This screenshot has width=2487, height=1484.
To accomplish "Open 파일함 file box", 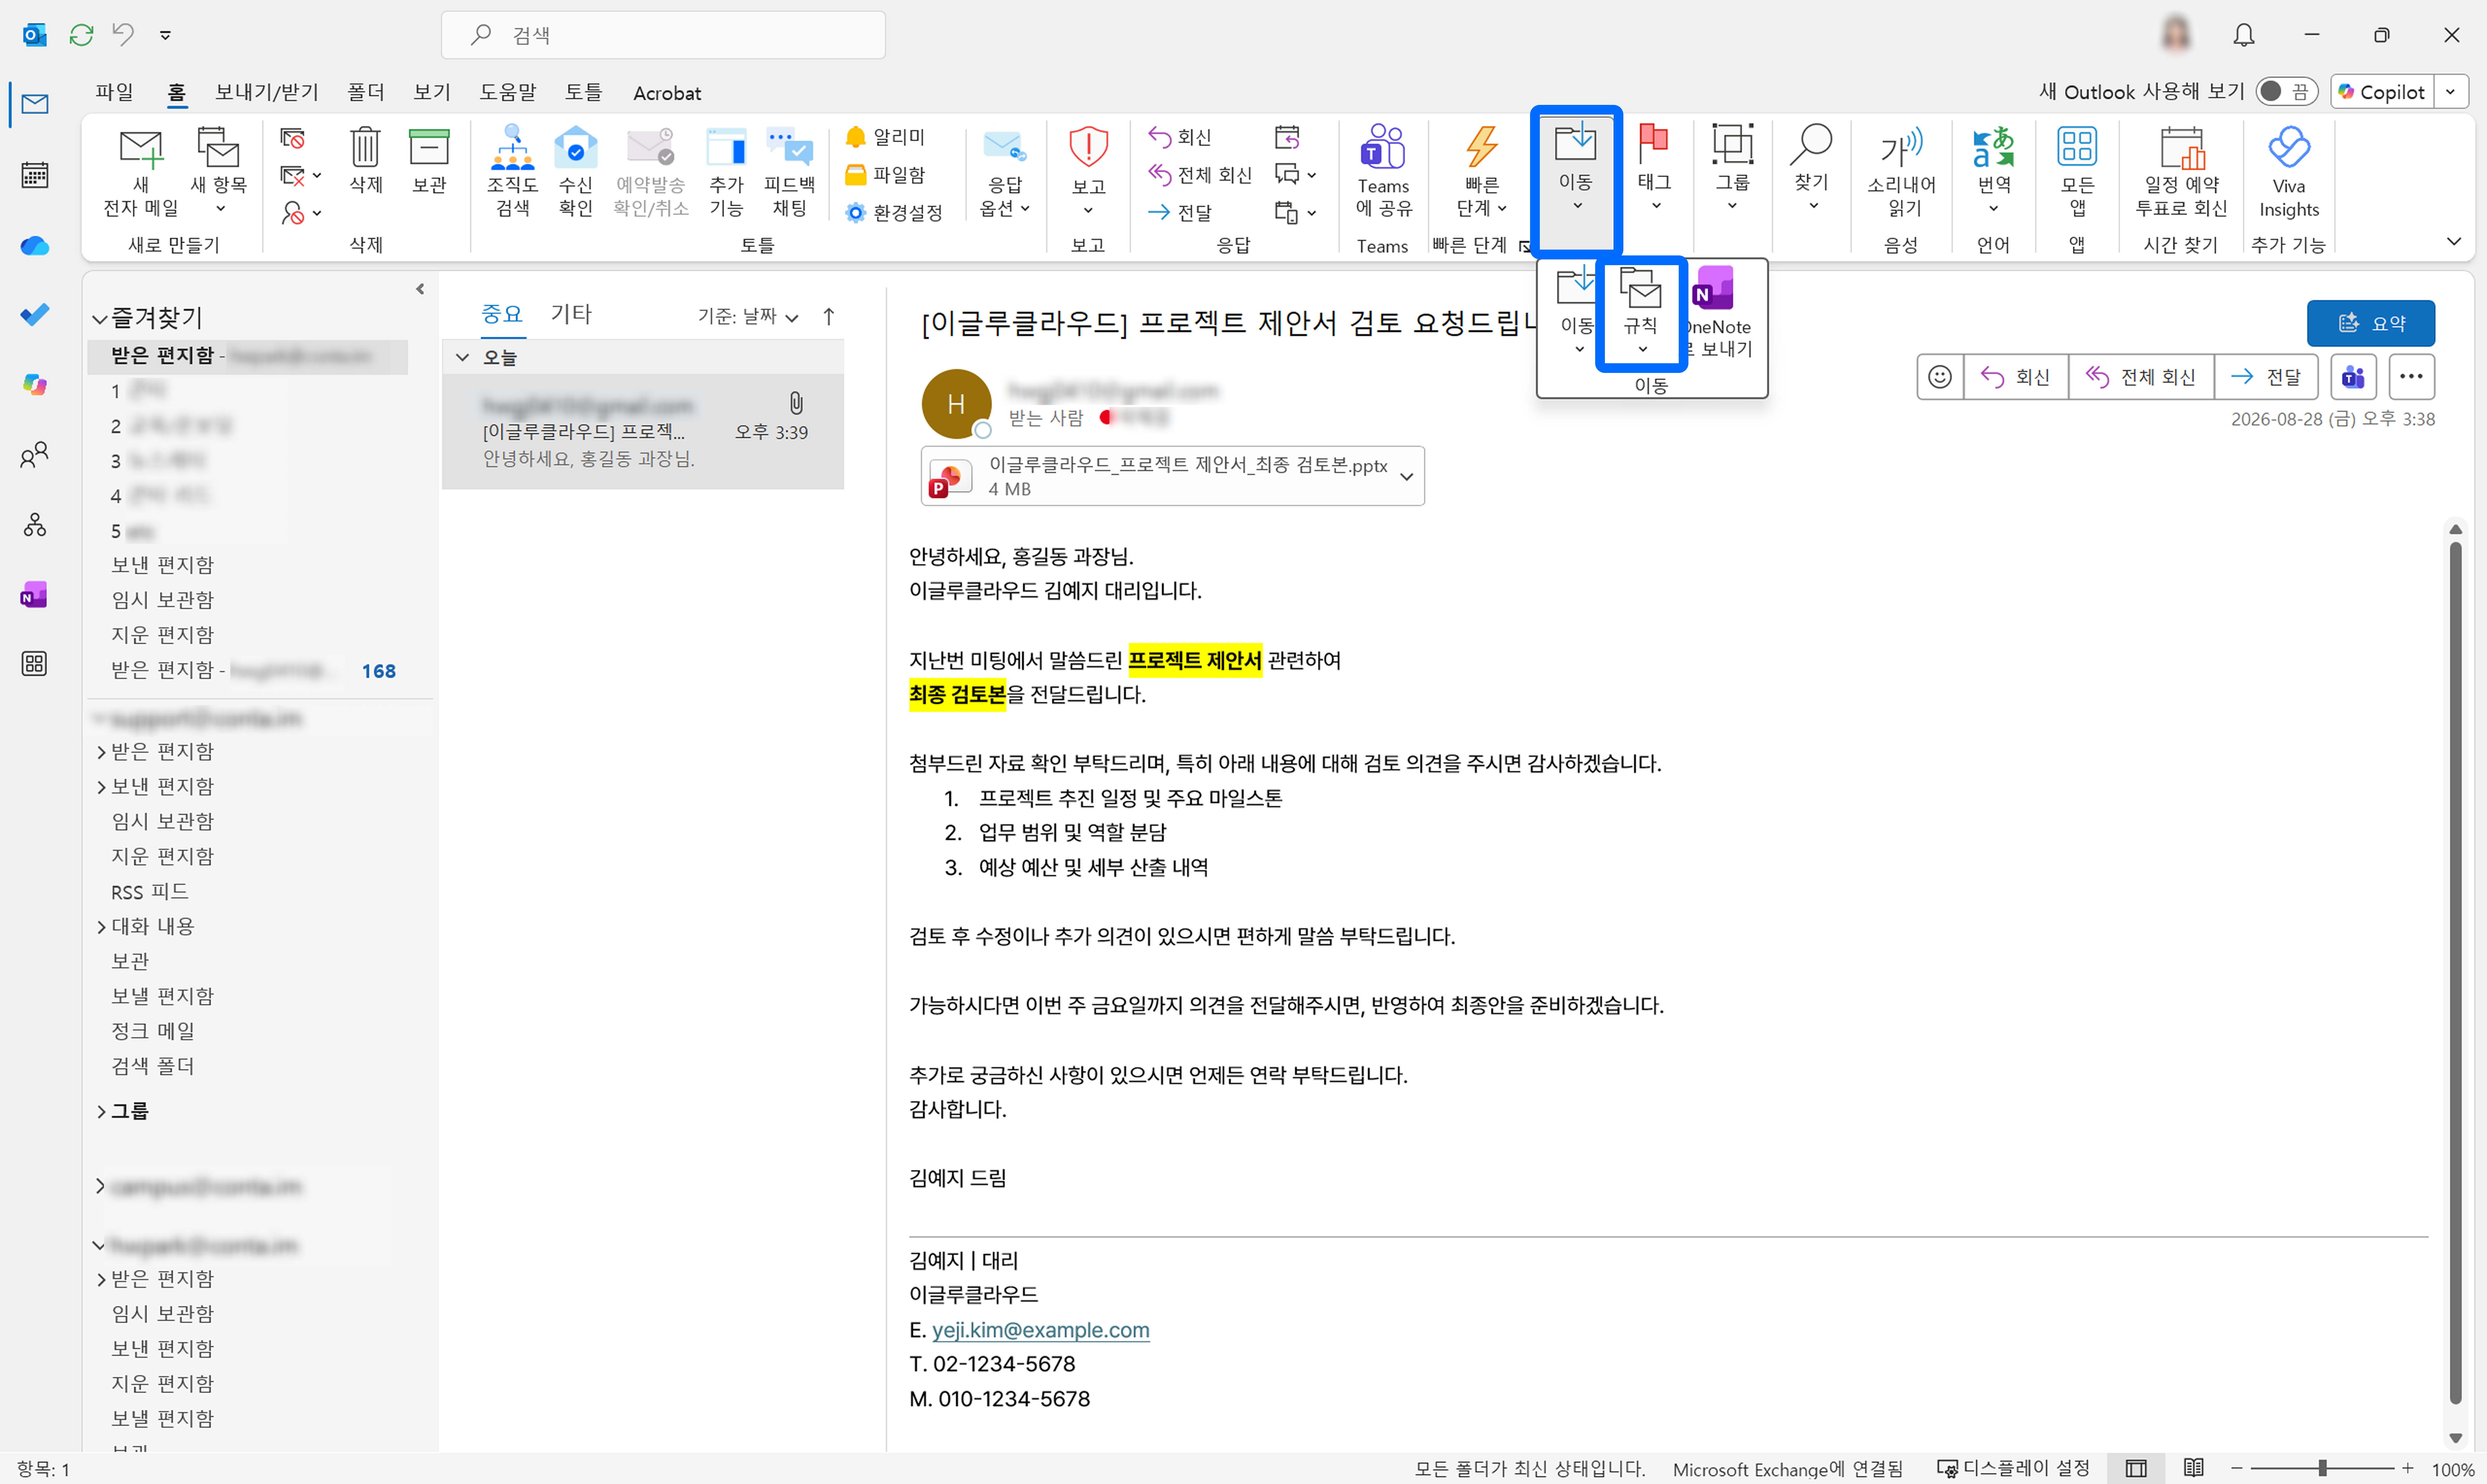I will [x=886, y=175].
